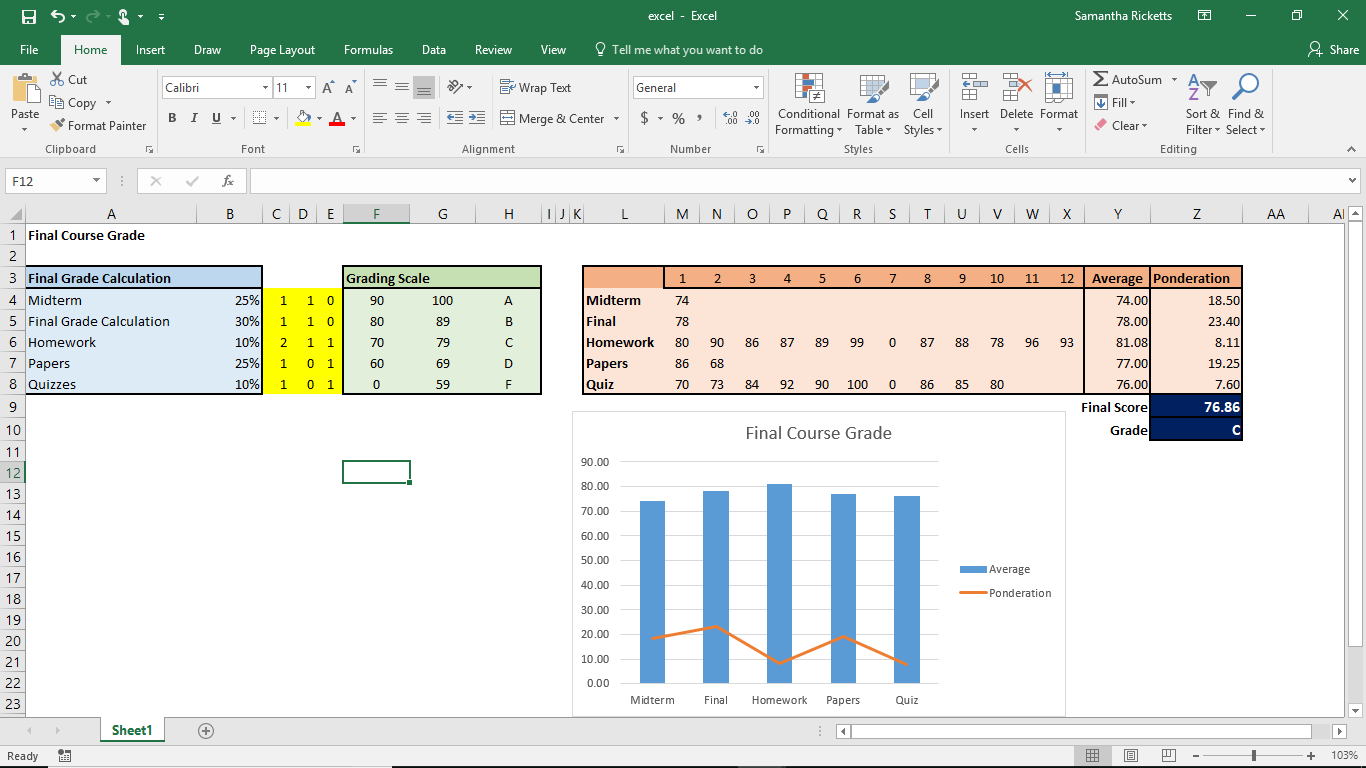This screenshot has width=1366, height=768.
Task: Toggle Underline formatting
Action: [216, 118]
